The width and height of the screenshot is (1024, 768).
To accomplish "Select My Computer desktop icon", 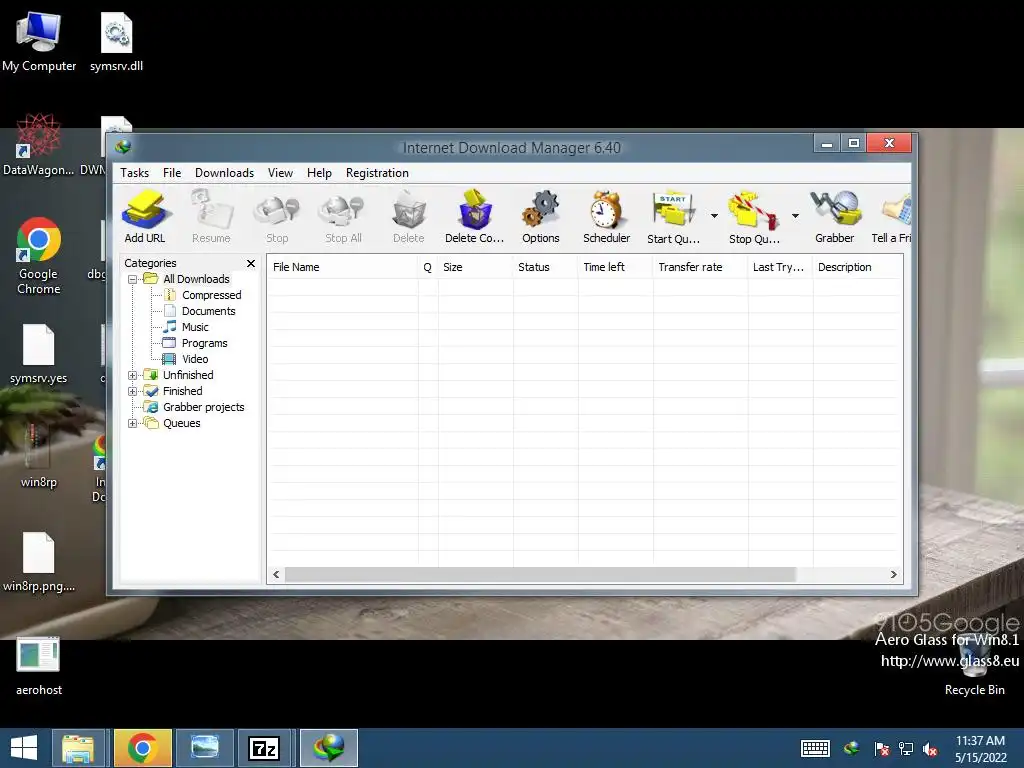I will click(x=39, y=42).
